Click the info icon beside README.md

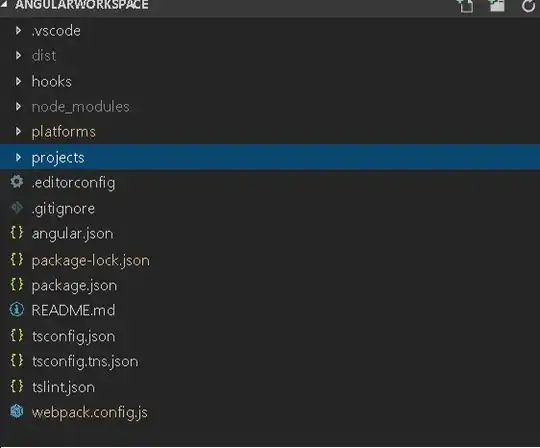(17, 309)
